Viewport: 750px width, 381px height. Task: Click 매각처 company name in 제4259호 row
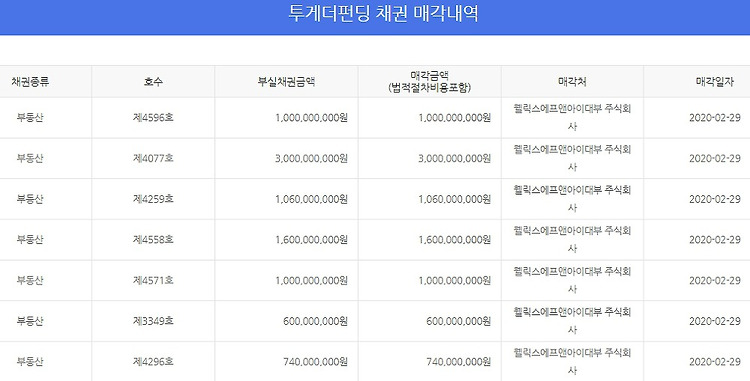(x=572, y=199)
